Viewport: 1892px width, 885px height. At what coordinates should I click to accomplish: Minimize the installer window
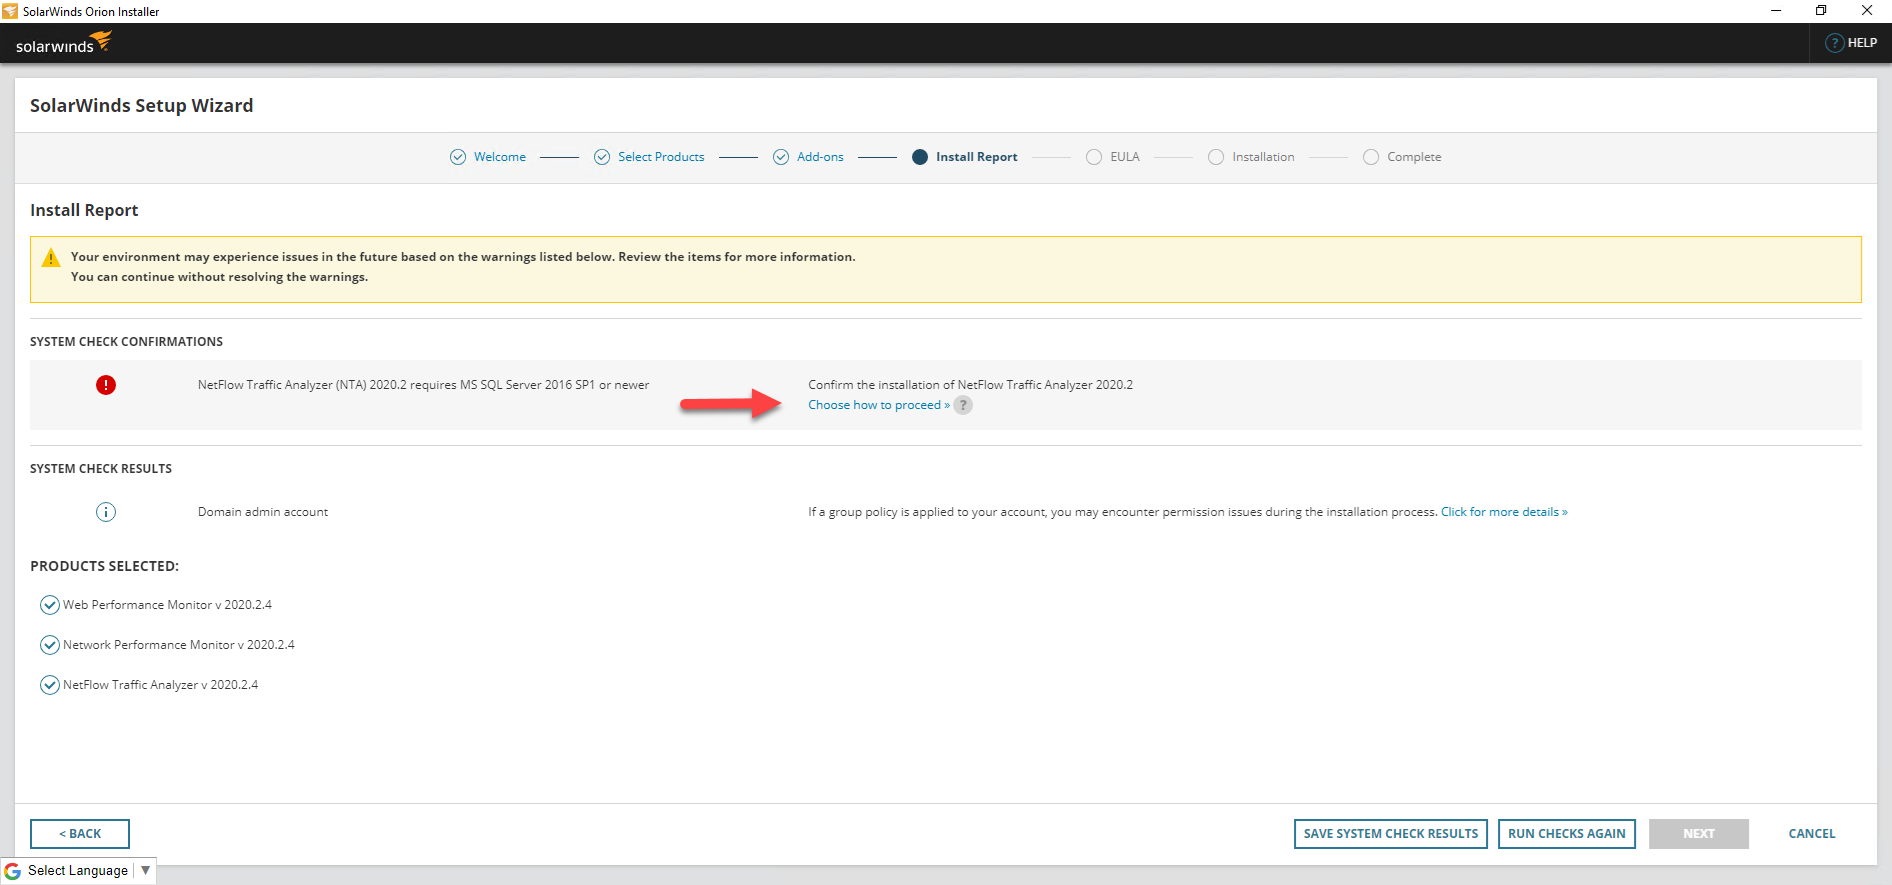point(1776,11)
